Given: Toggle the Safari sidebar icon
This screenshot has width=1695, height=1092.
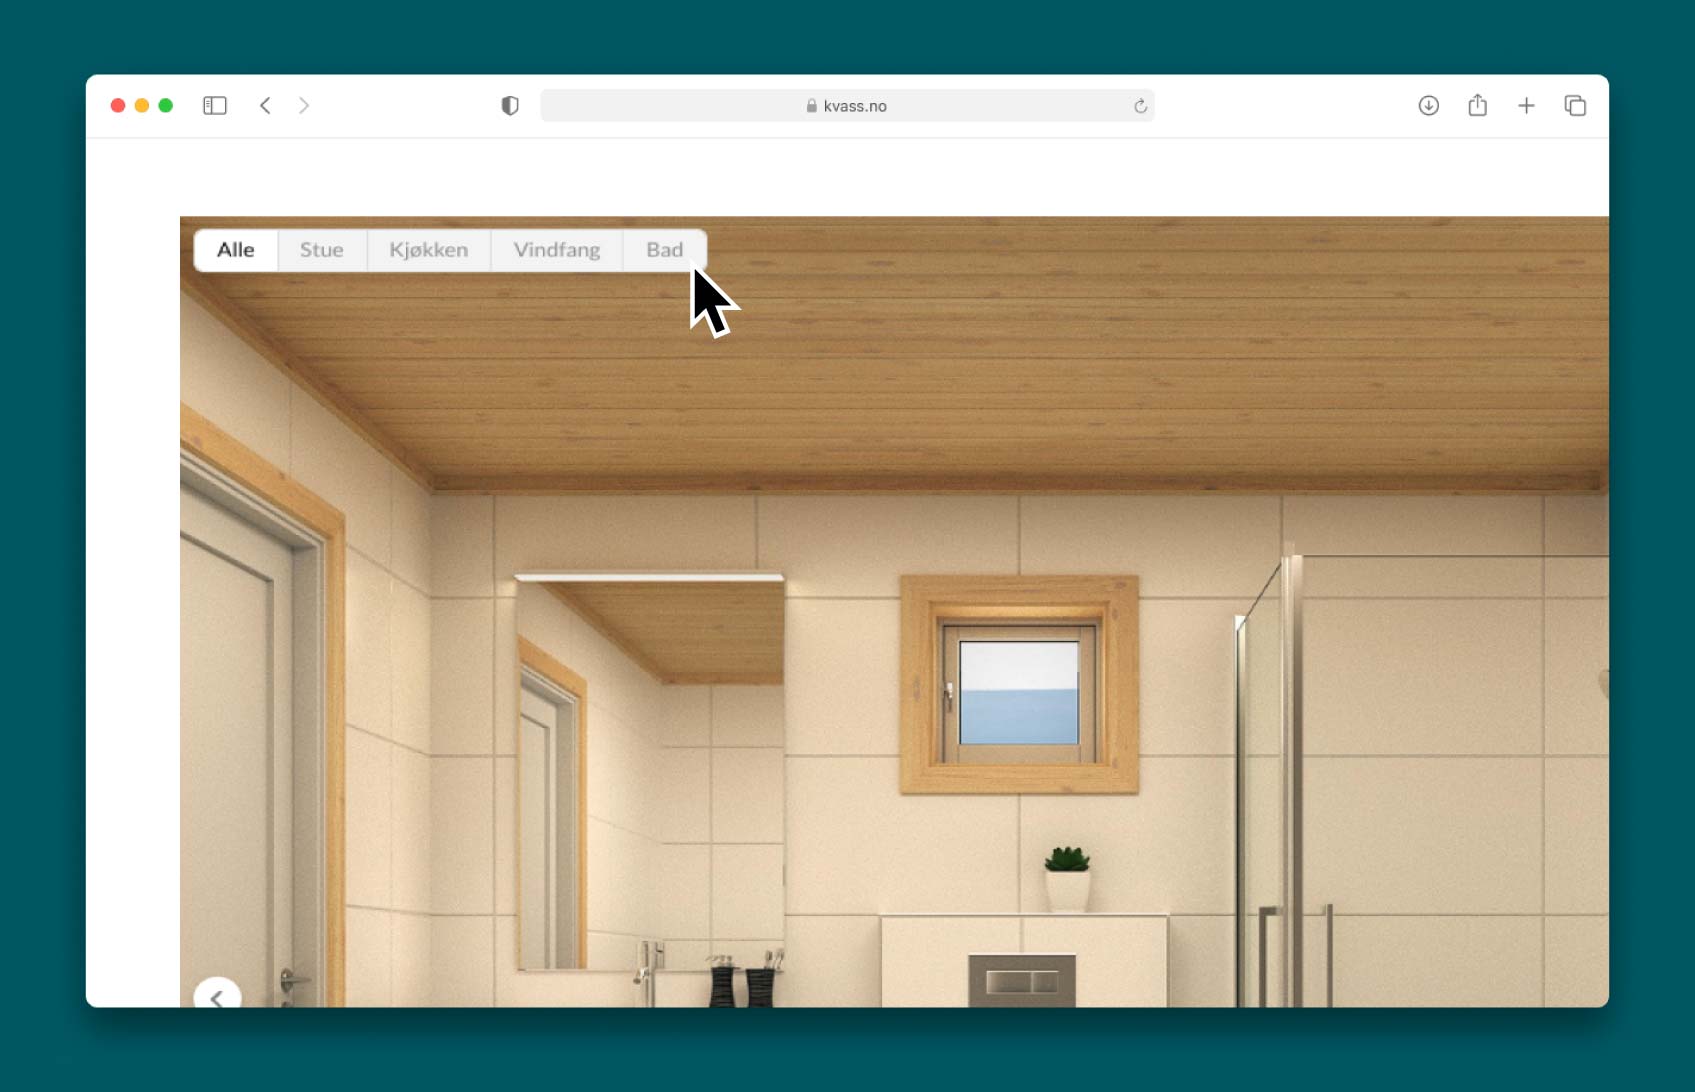Looking at the screenshot, I should point(215,106).
